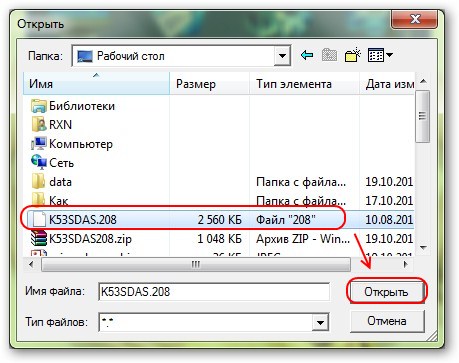Screen dimensions: 459x363
Task: Create a new folder via toolbar icon
Action: pos(353,55)
